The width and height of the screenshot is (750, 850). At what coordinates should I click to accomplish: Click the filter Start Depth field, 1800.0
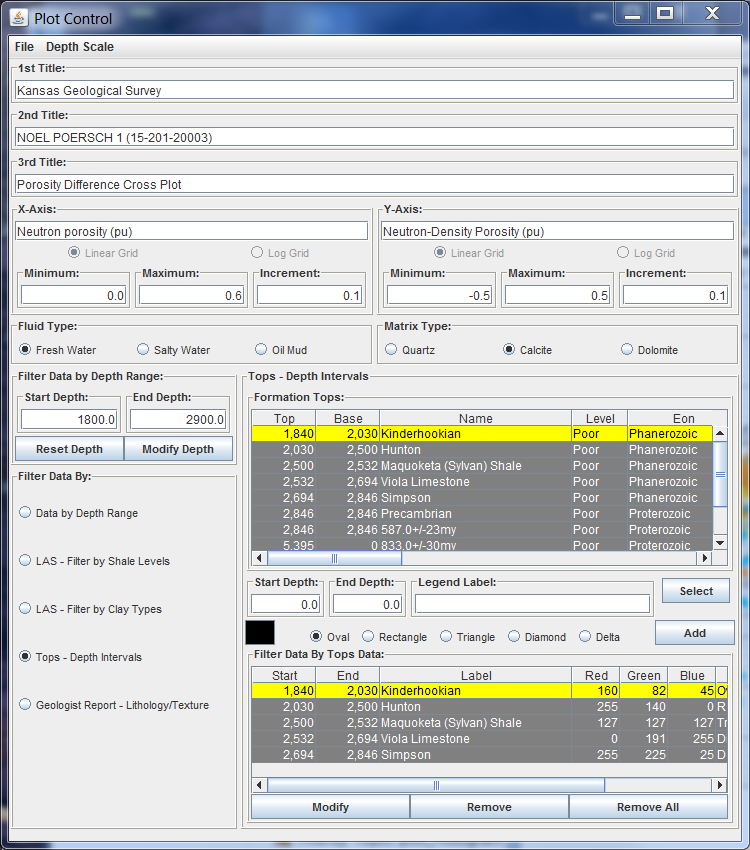(69, 420)
